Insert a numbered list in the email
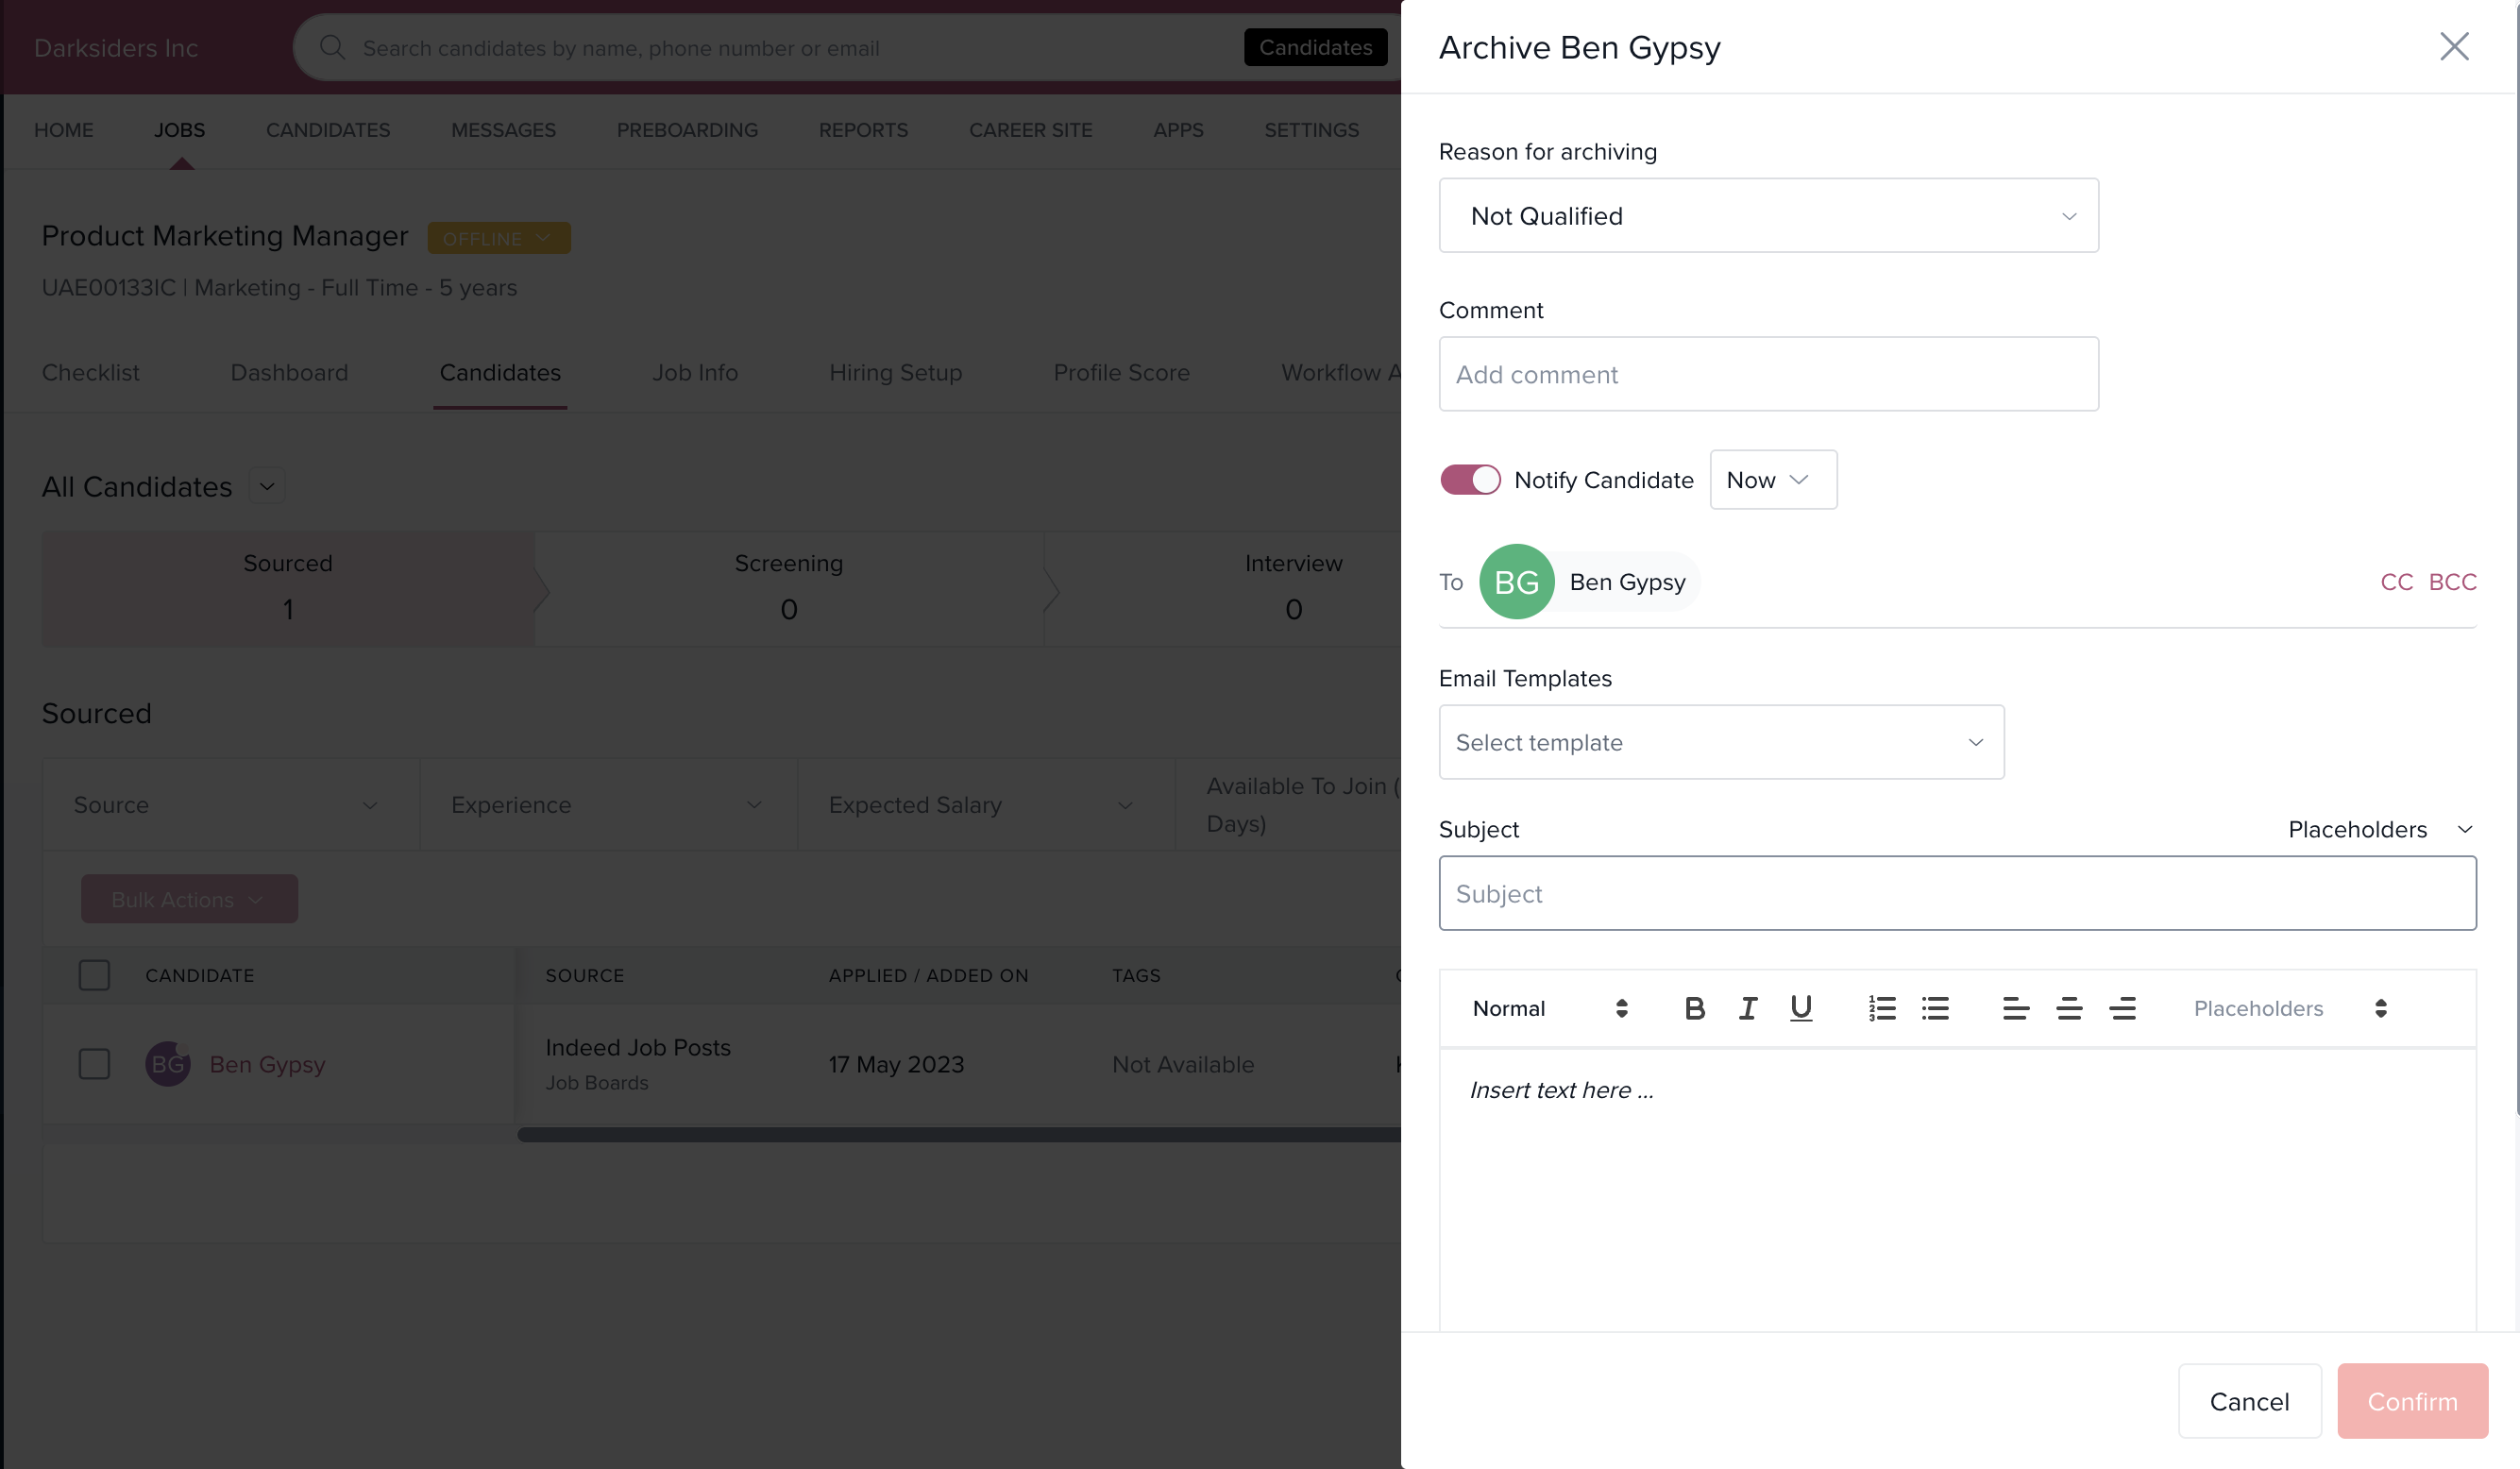Image resolution: width=2520 pixels, height=1469 pixels. tap(1881, 1008)
